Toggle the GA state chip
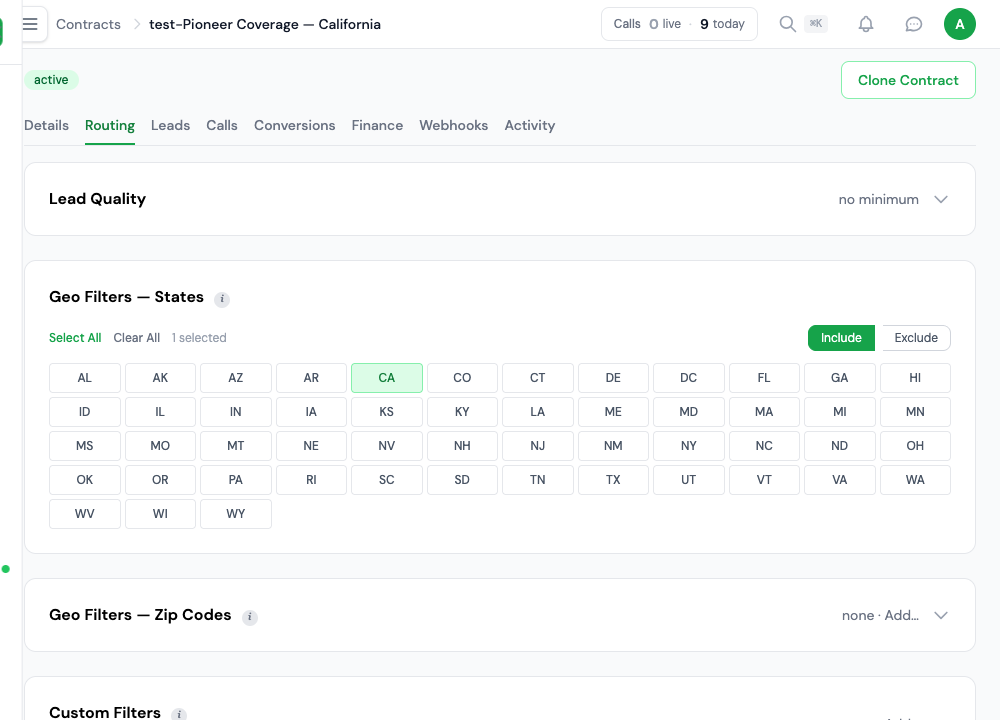The width and height of the screenshot is (1000, 720). (839, 378)
